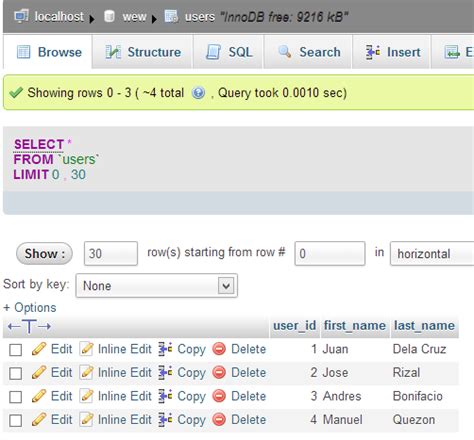This screenshot has width=474, height=440.
Task: Click the Inline Edit icon for Jose row
Action: (x=86, y=372)
